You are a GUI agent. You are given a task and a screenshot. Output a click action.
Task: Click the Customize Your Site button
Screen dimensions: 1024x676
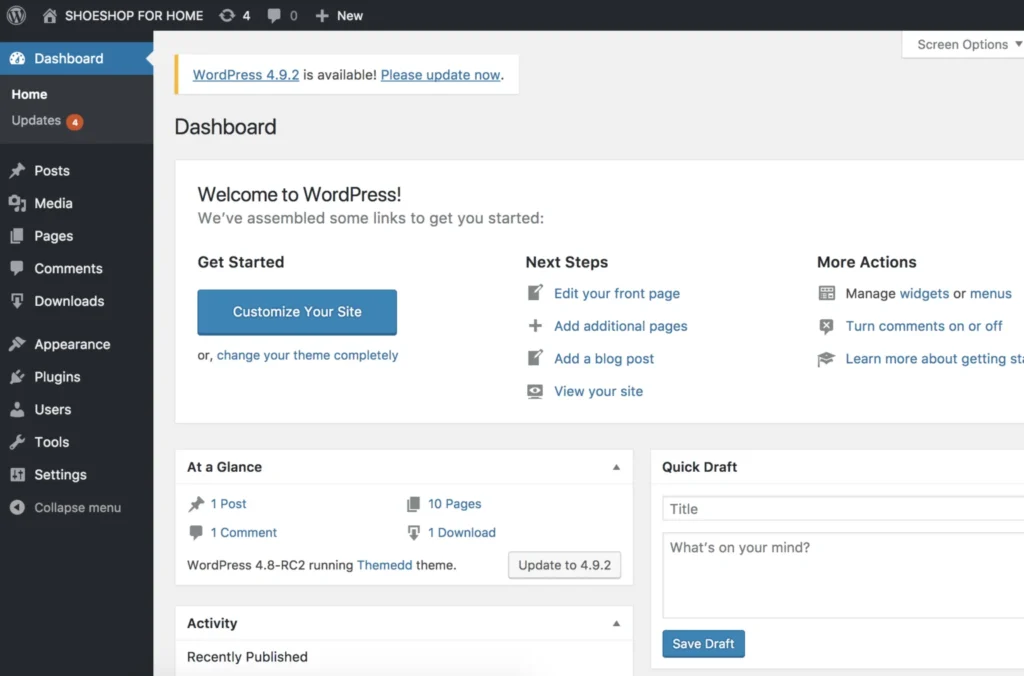tap(297, 312)
